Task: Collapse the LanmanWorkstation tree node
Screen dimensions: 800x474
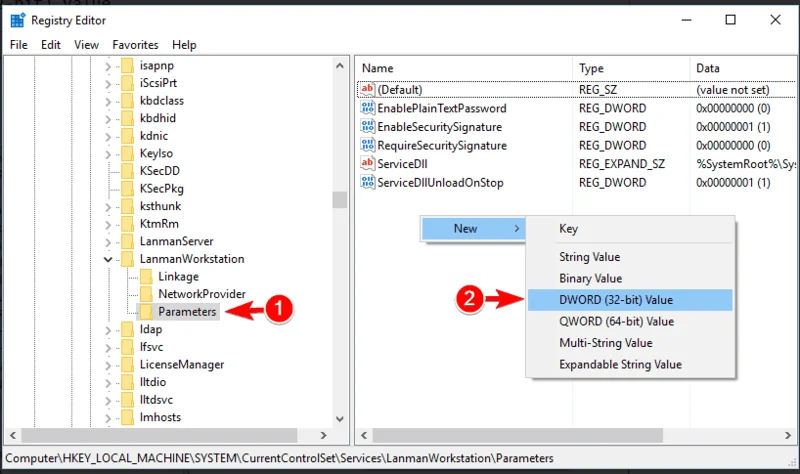Action: pos(108,259)
